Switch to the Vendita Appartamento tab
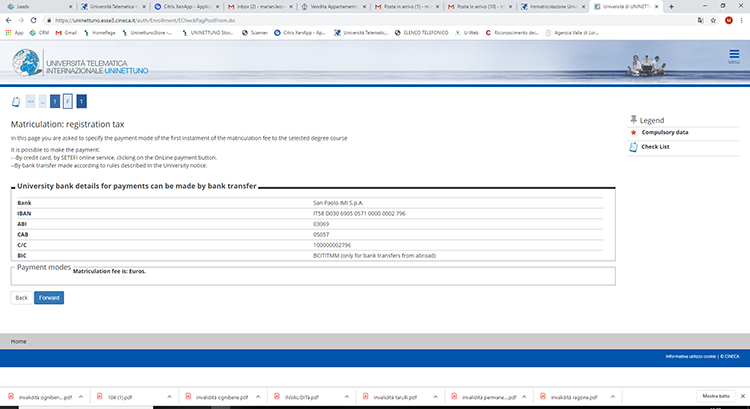The image size is (750, 409). 335,6
